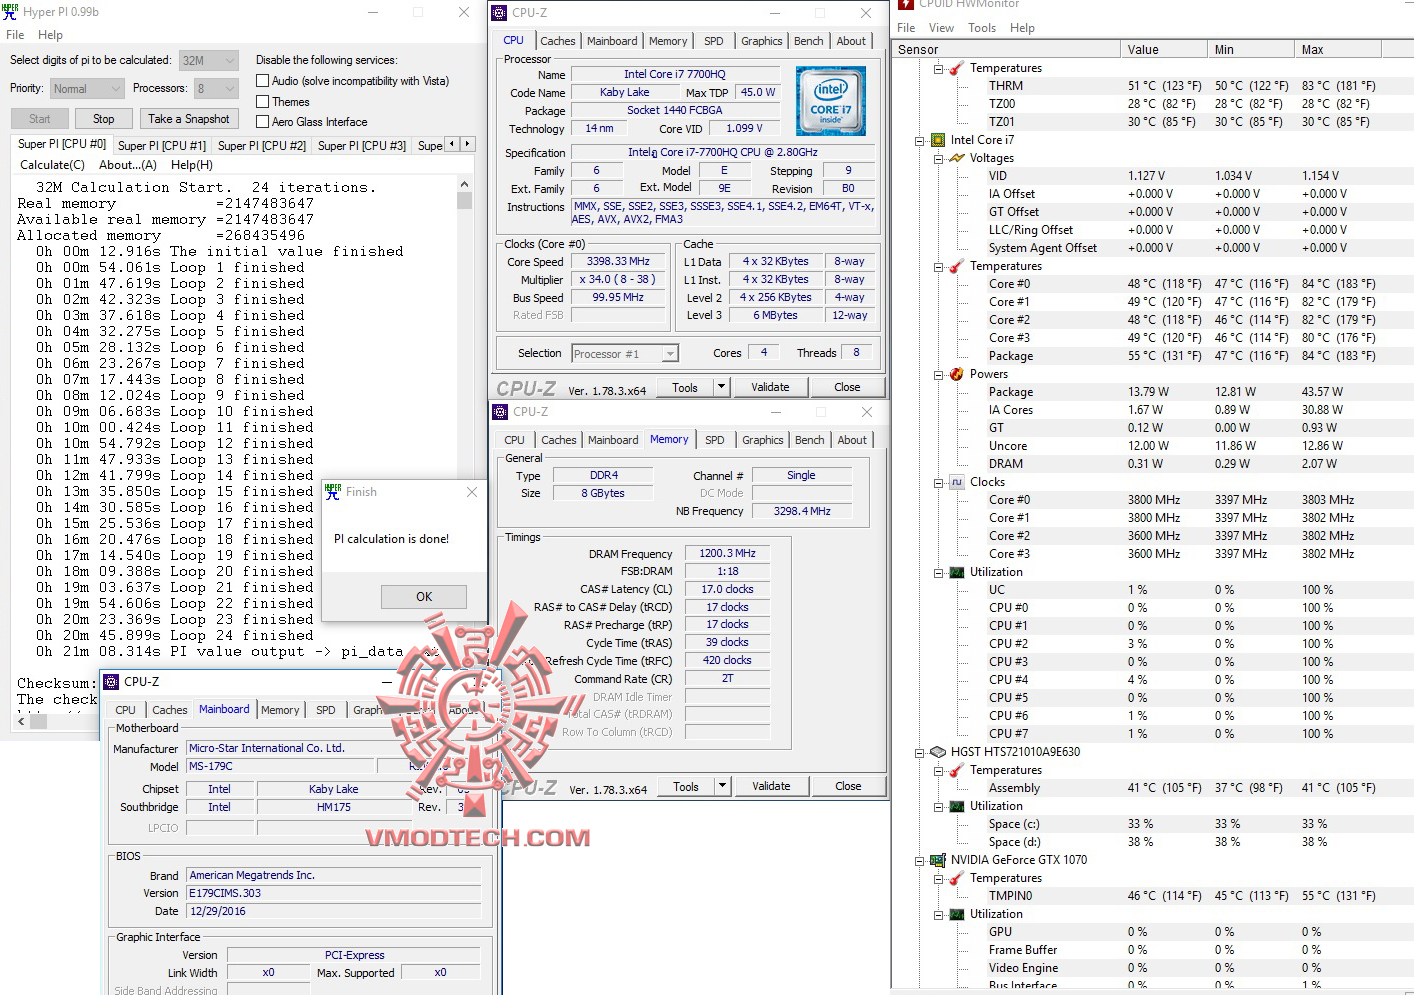
Task: Click the thermometer icon under NVIDIA GeForce GTX 1070
Action: [x=957, y=878]
